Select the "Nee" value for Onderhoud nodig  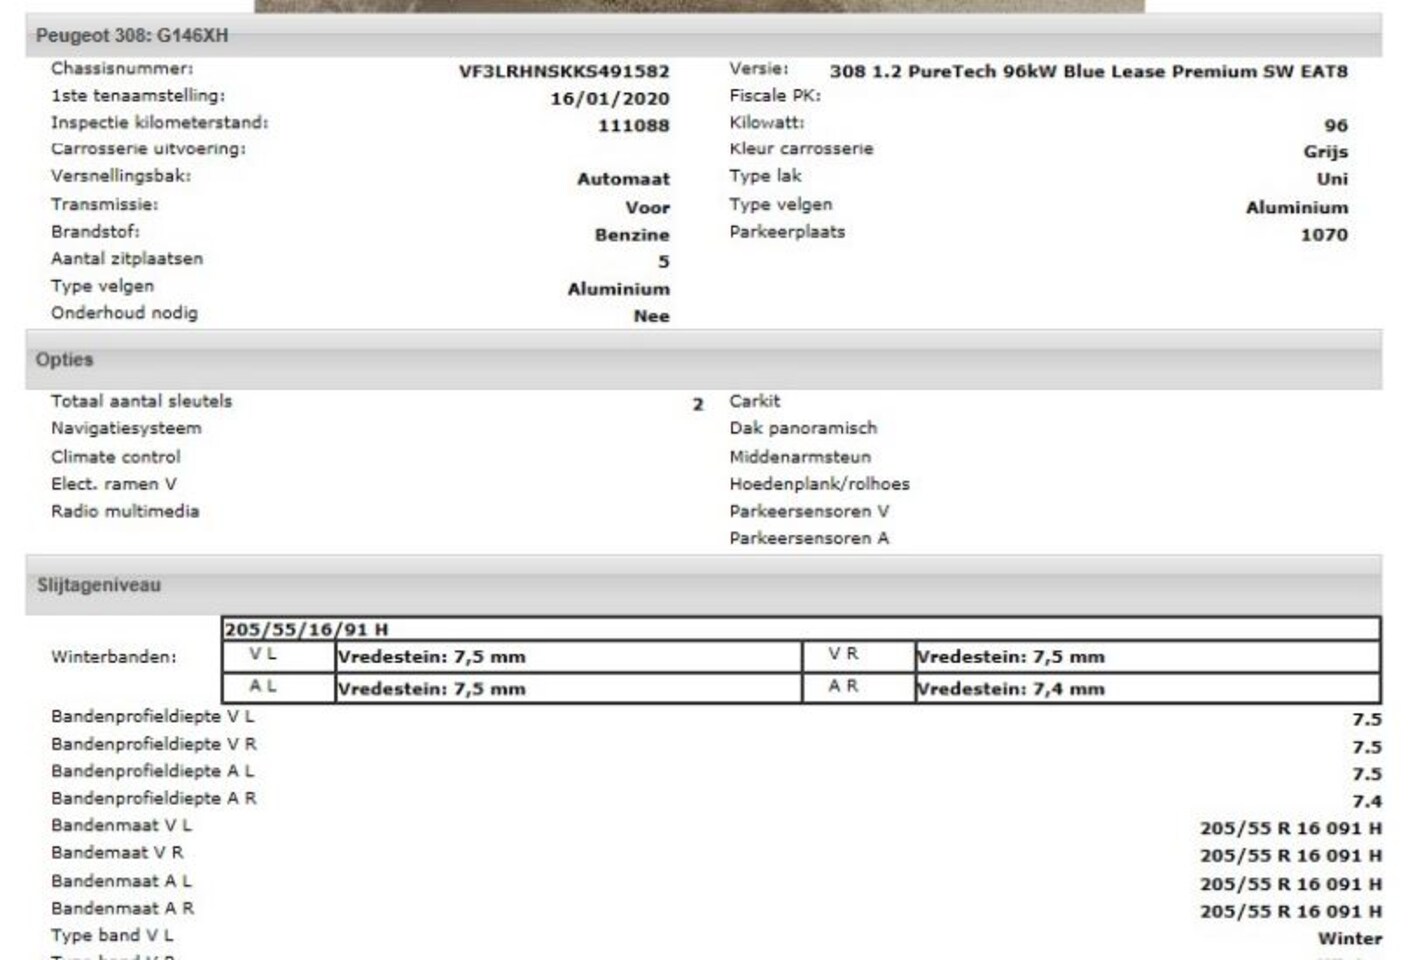tap(651, 316)
